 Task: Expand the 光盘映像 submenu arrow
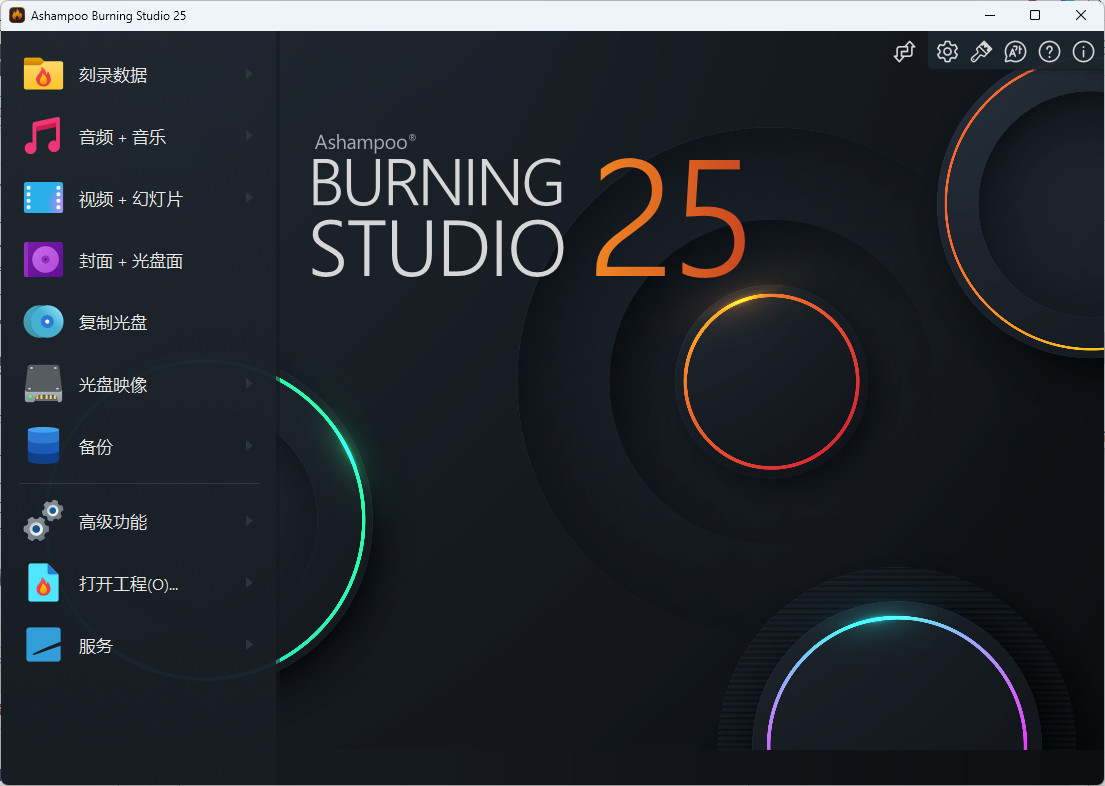249,384
